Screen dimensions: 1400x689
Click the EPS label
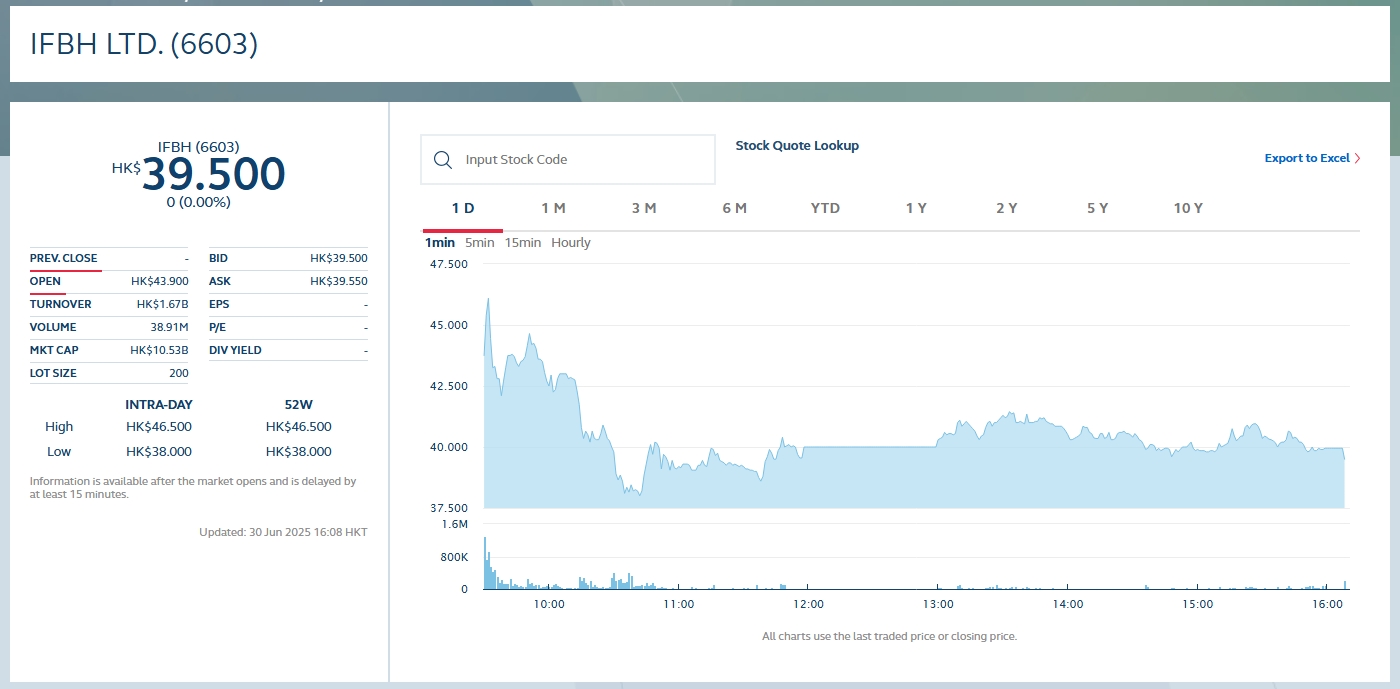click(219, 304)
